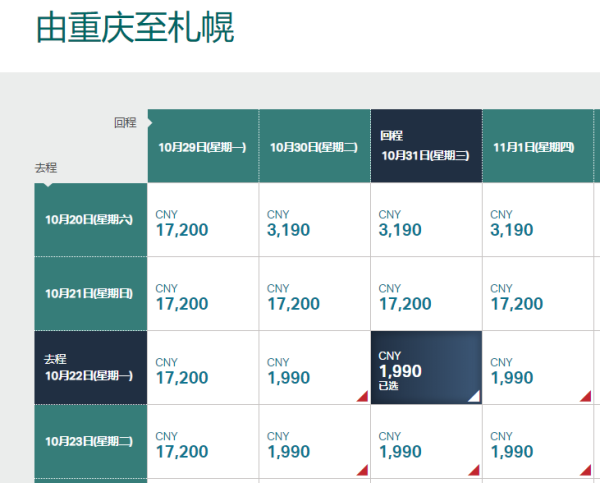Choose CNY 17,200 fare for Oct 22 / Oct 29
600x483 pixels.
[x=203, y=367]
